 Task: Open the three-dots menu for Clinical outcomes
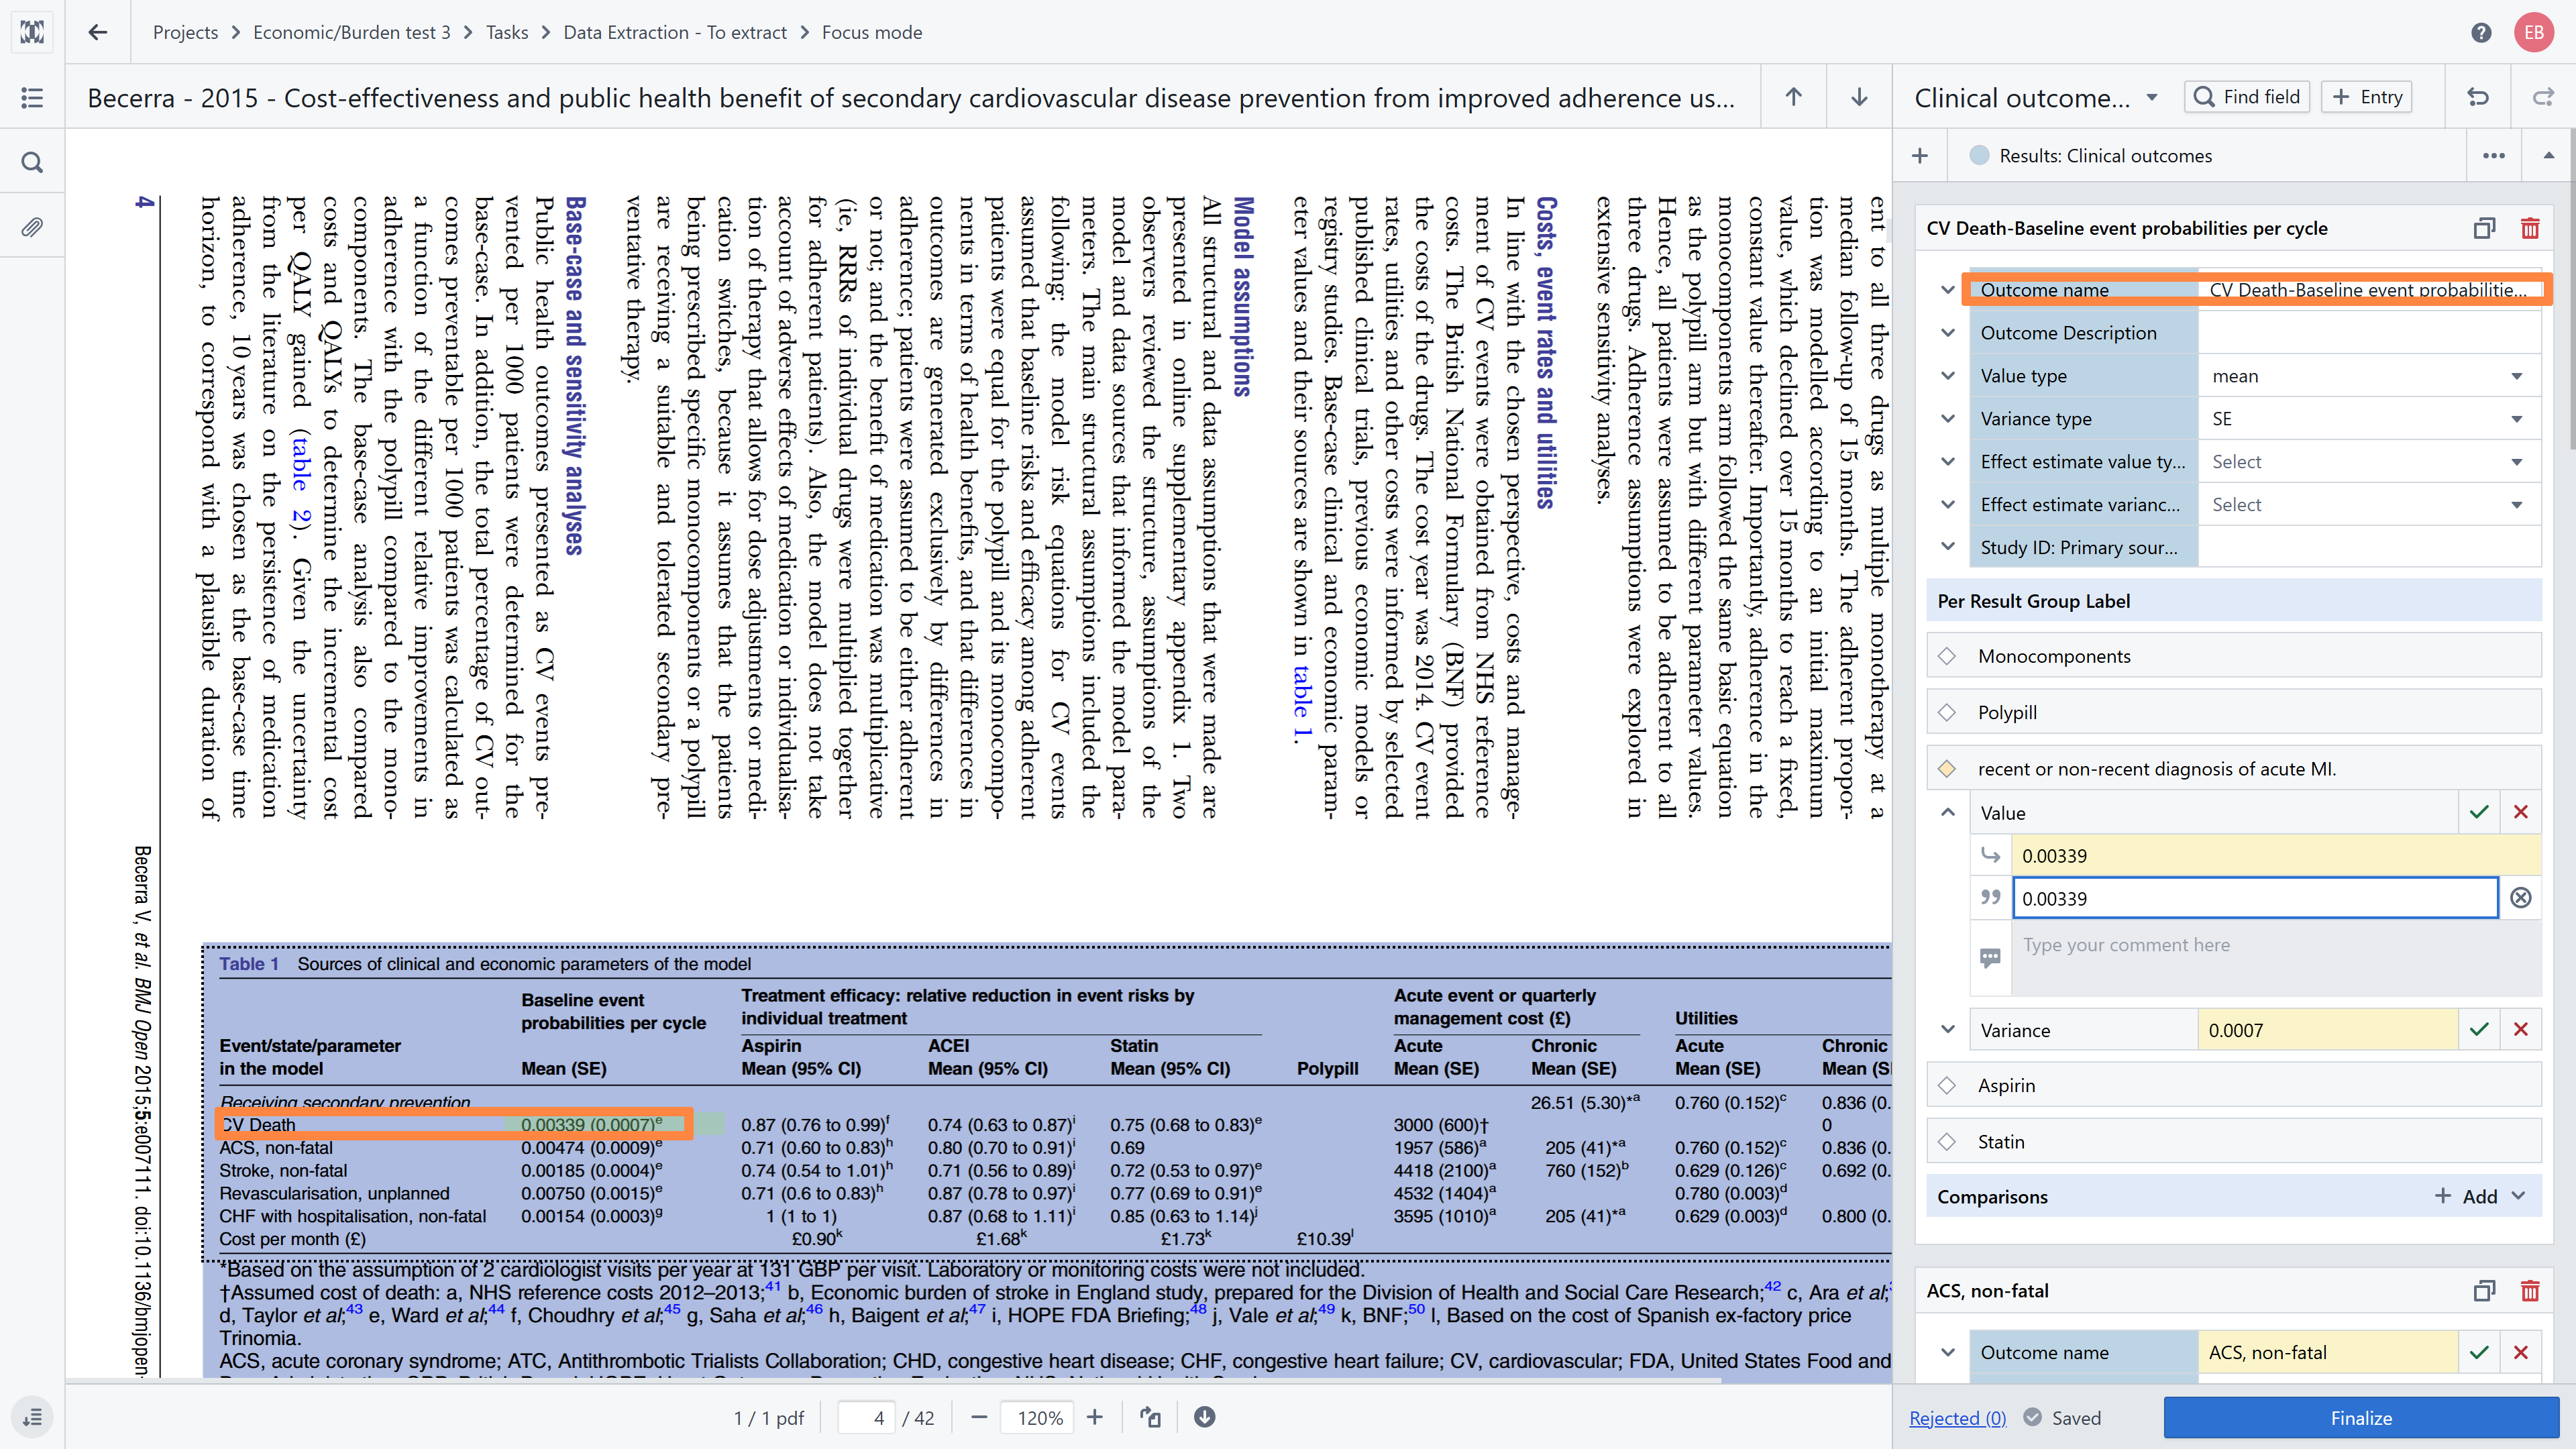[x=2494, y=155]
